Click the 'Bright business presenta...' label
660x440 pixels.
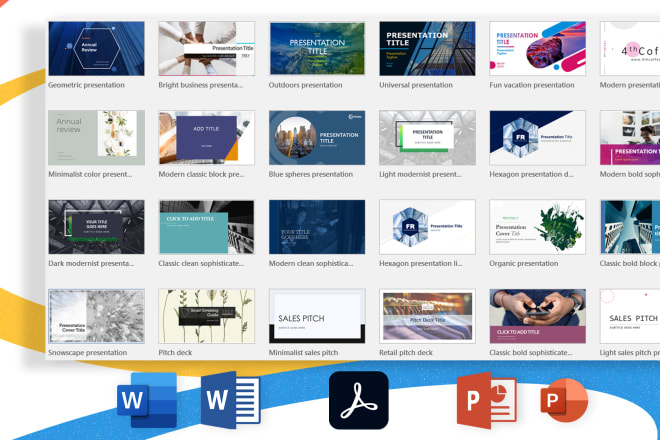pos(201,85)
